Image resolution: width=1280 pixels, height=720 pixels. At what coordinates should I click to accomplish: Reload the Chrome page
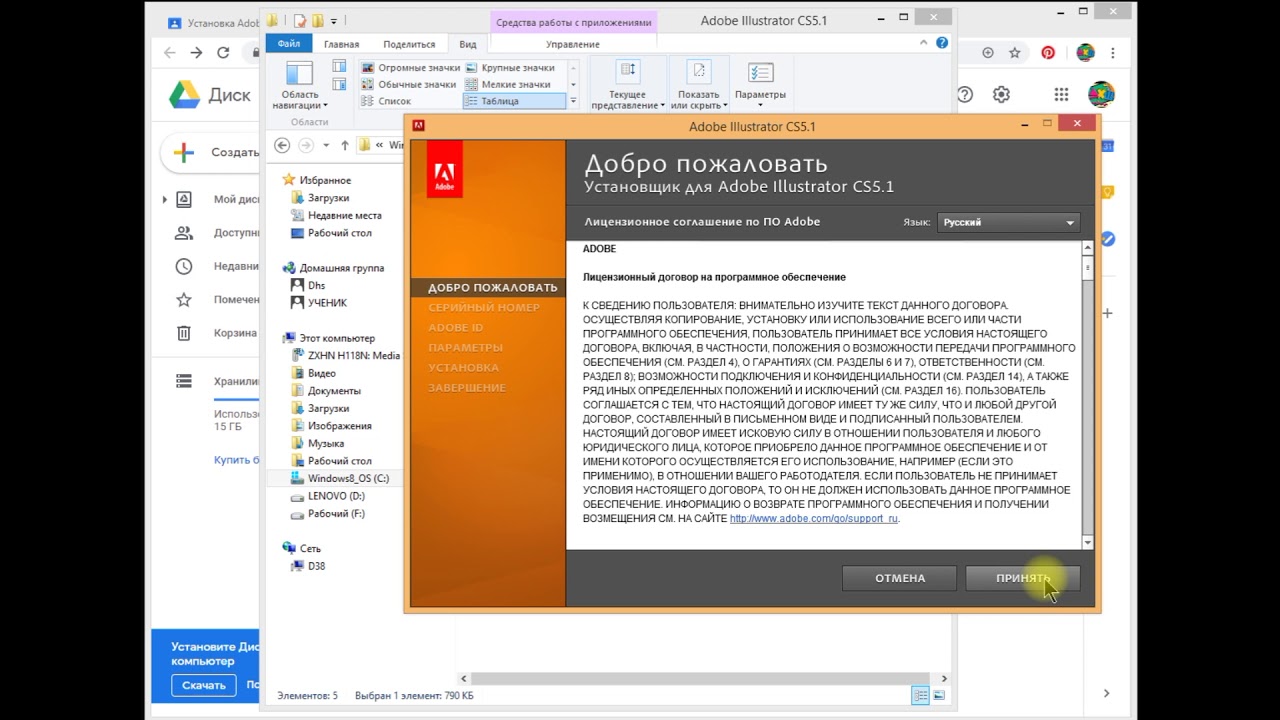pos(222,53)
